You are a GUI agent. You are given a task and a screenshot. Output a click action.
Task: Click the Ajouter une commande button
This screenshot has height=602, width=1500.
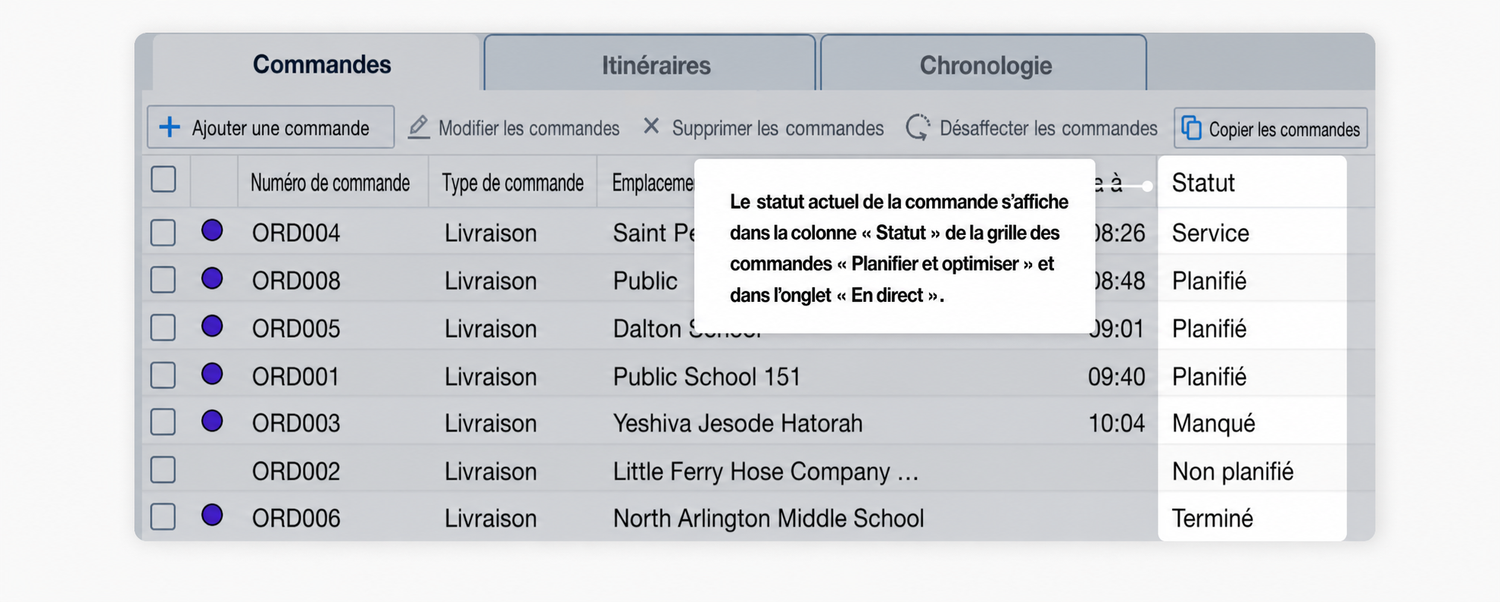pyautogui.click(x=270, y=128)
